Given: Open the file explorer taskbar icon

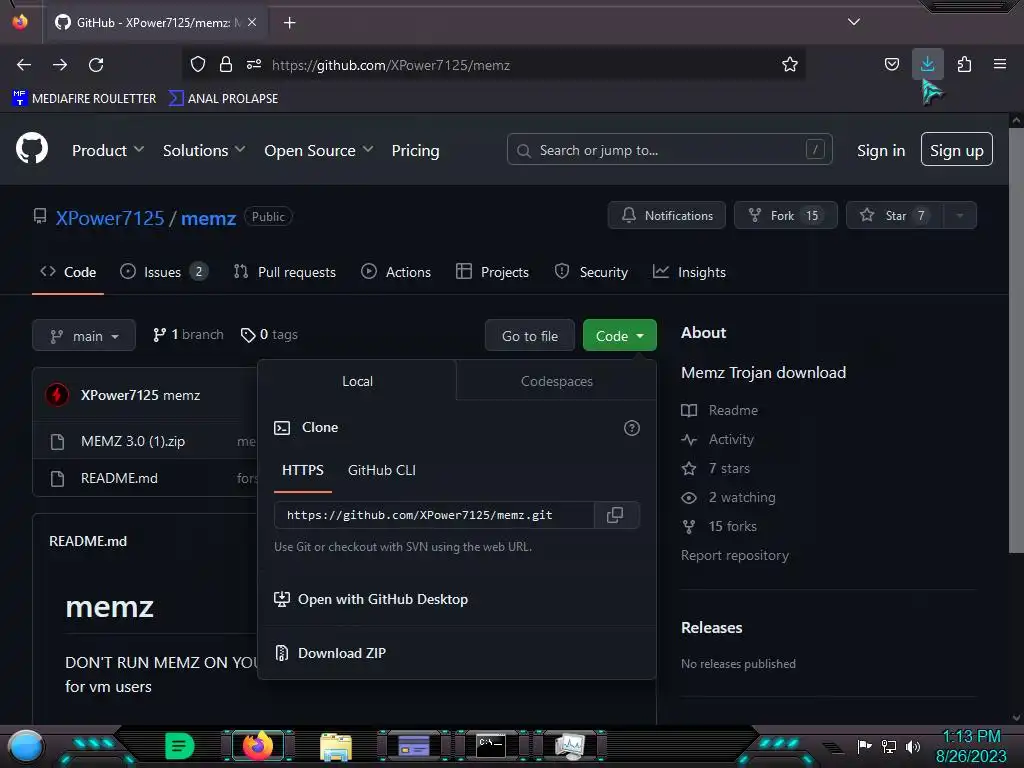Looking at the screenshot, I should pyautogui.click(x=336, y=746).
